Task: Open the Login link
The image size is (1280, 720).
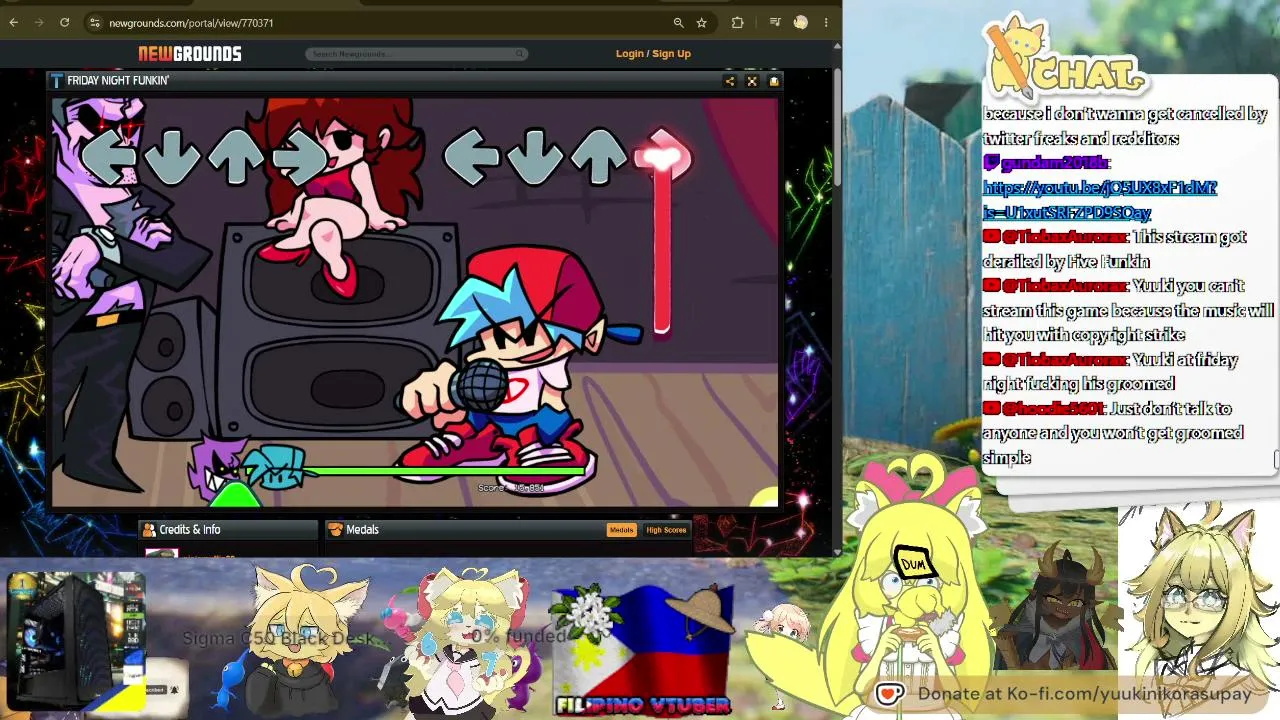Action: pyautogui.click(x=630, y=54)
